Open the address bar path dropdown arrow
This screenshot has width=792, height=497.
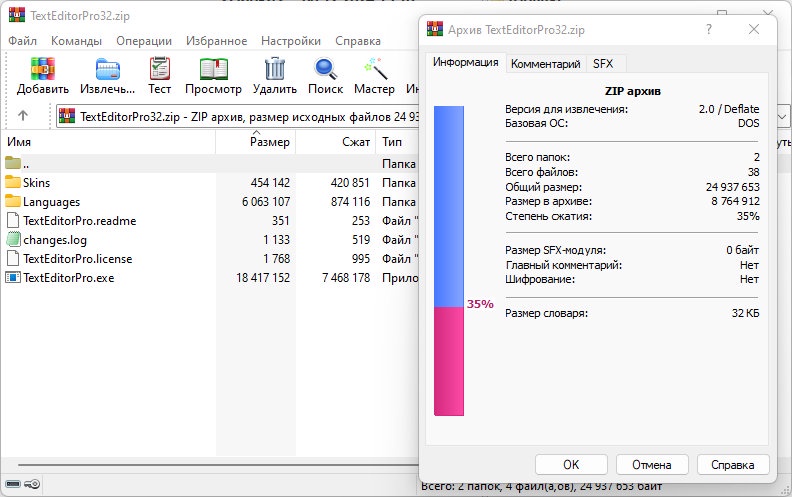782,117
